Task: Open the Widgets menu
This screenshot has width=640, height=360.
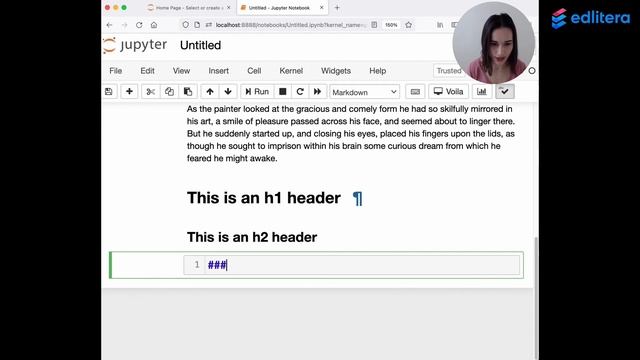Action: tap(336, 71)
